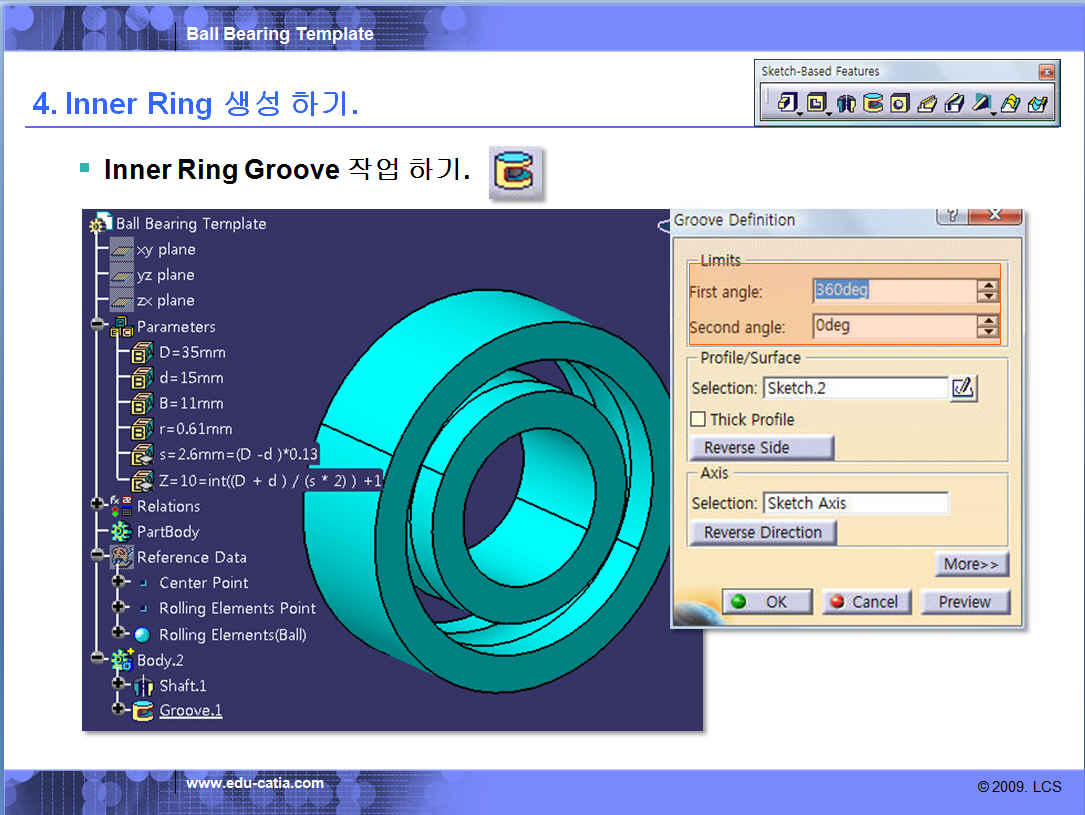Click Groove icon in Sketch-Based Features toolbar
The height and width of the screenshot is (815, 1085).
873,103
